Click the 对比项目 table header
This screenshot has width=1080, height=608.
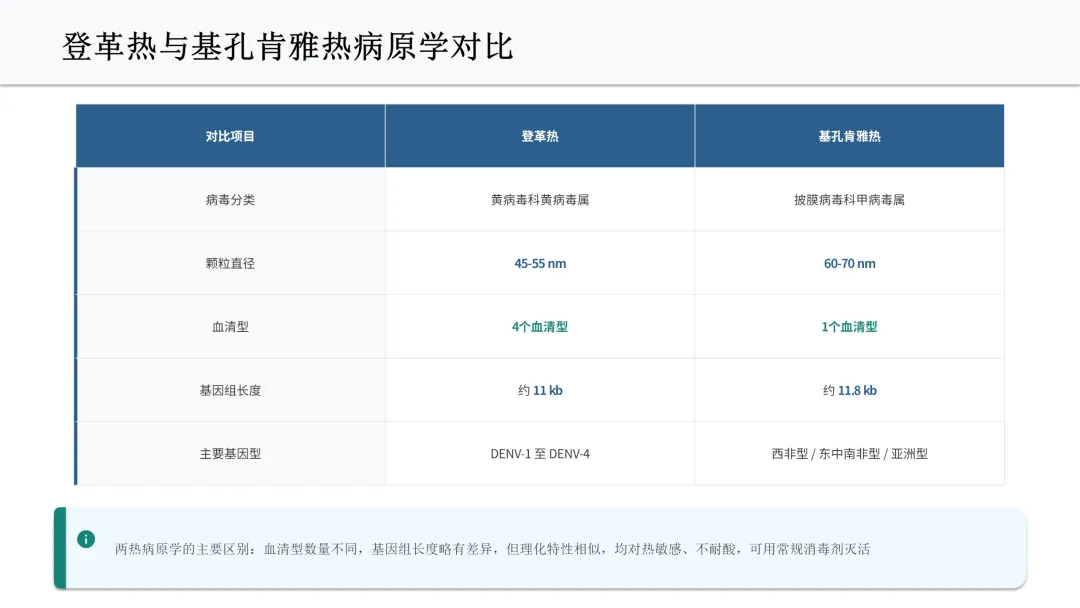(230, 136)
